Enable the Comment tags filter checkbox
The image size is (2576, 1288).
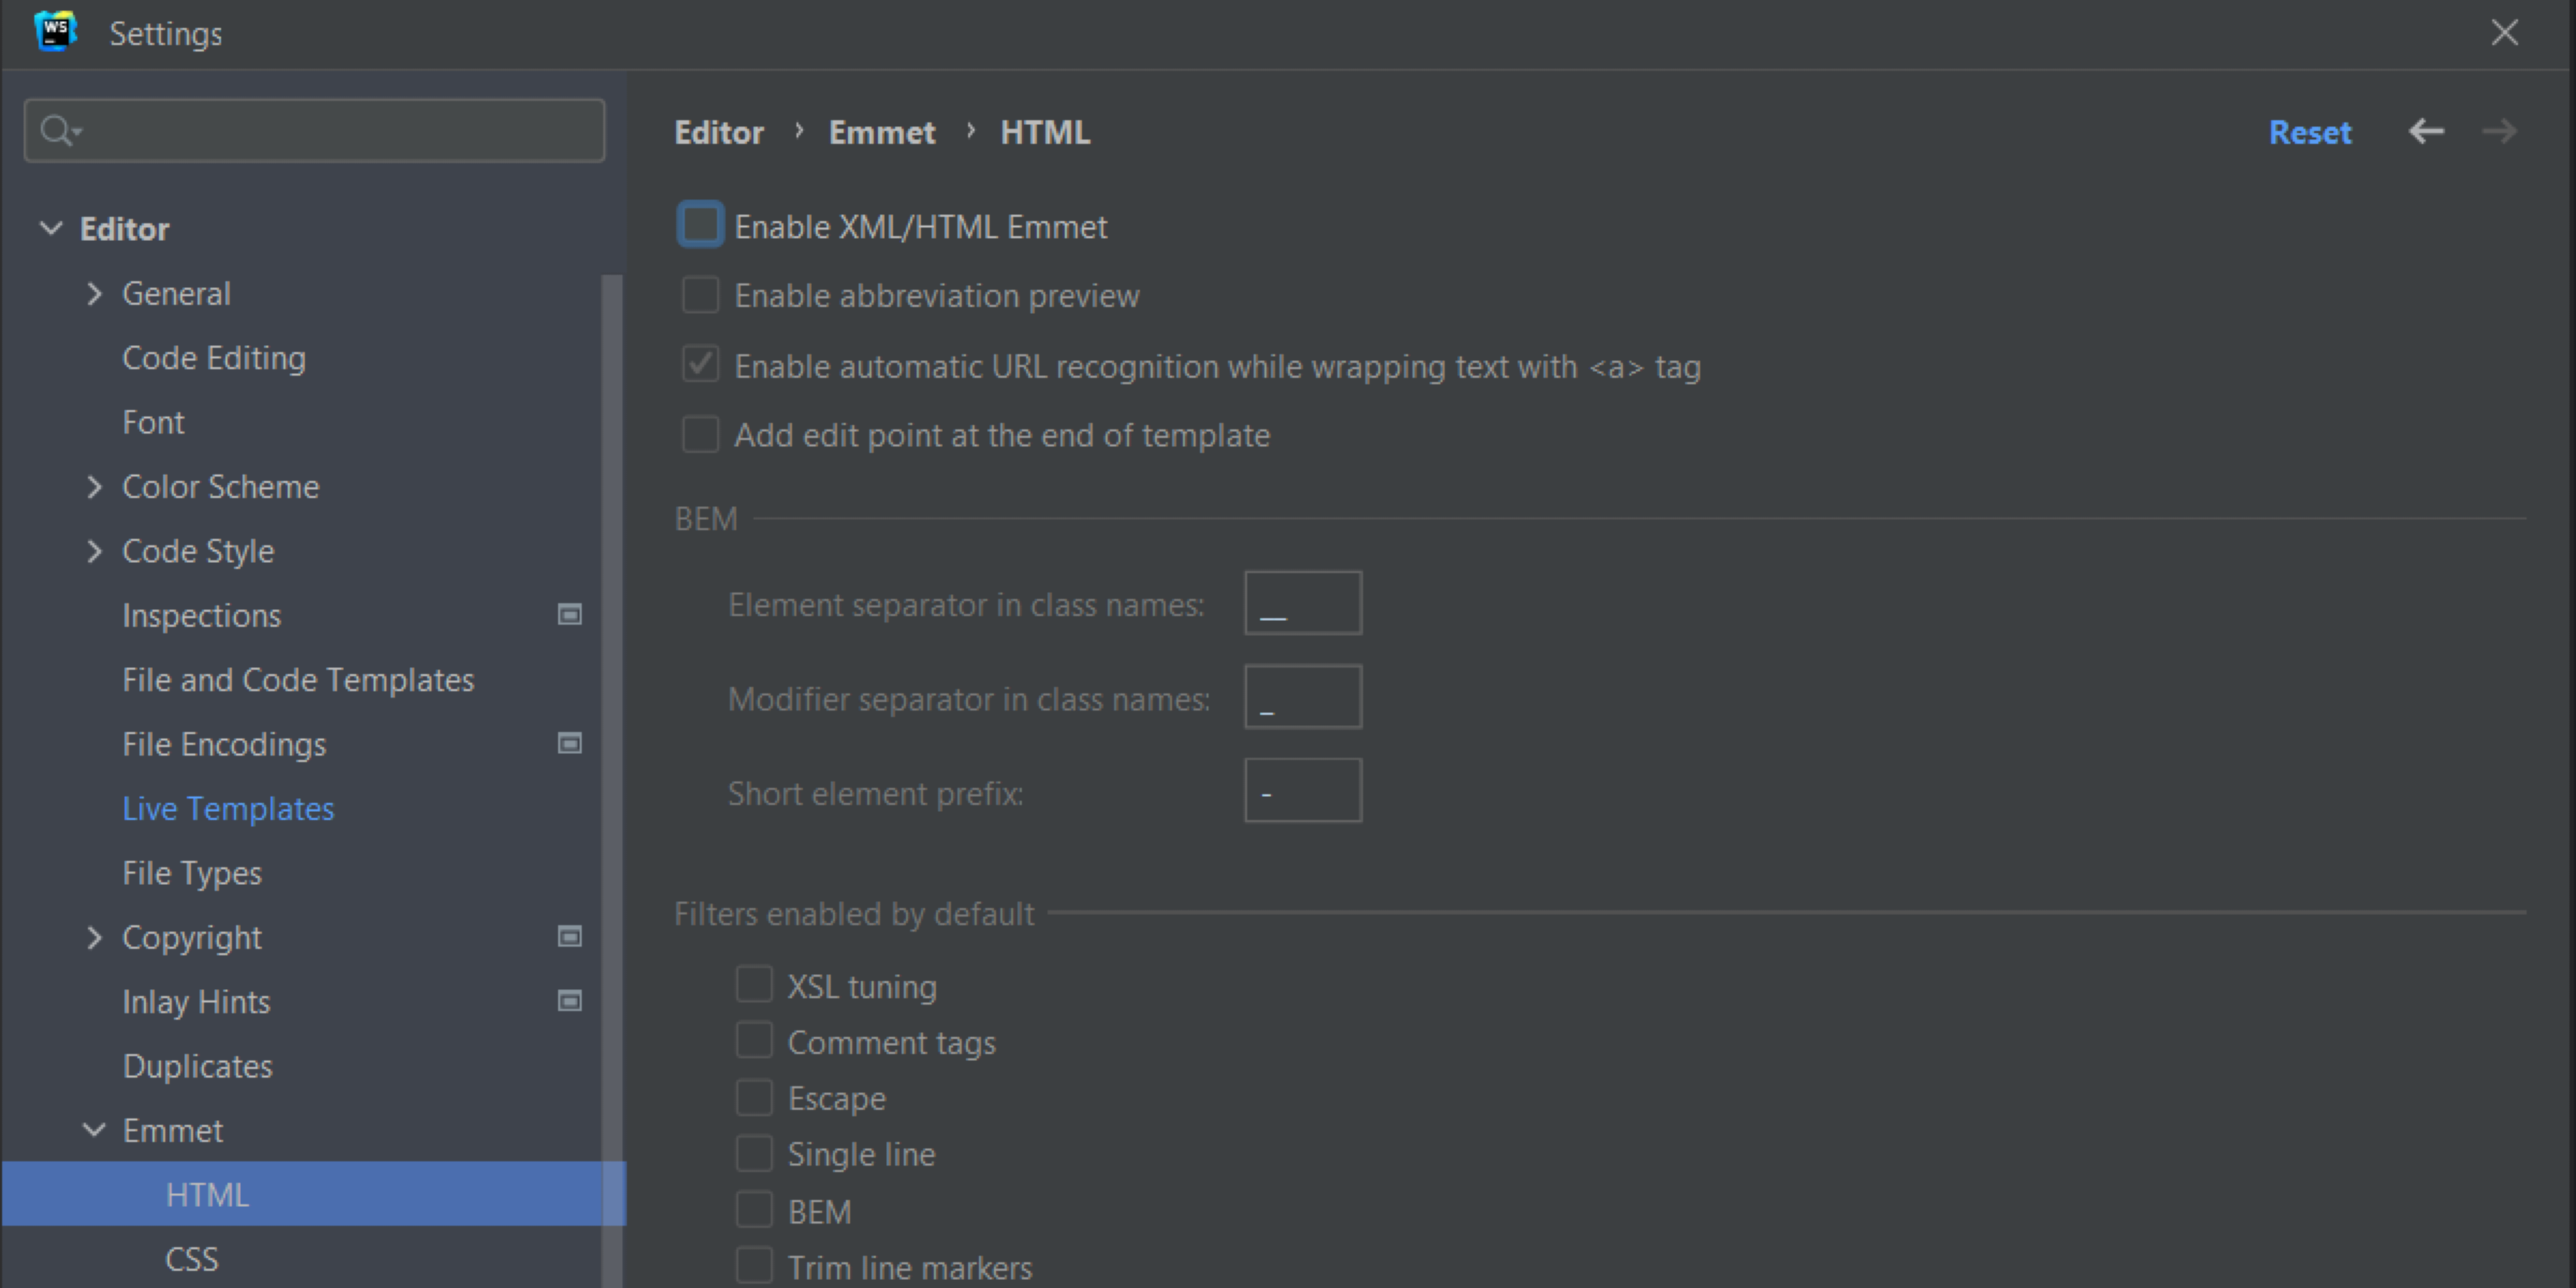coord(754,1042)
